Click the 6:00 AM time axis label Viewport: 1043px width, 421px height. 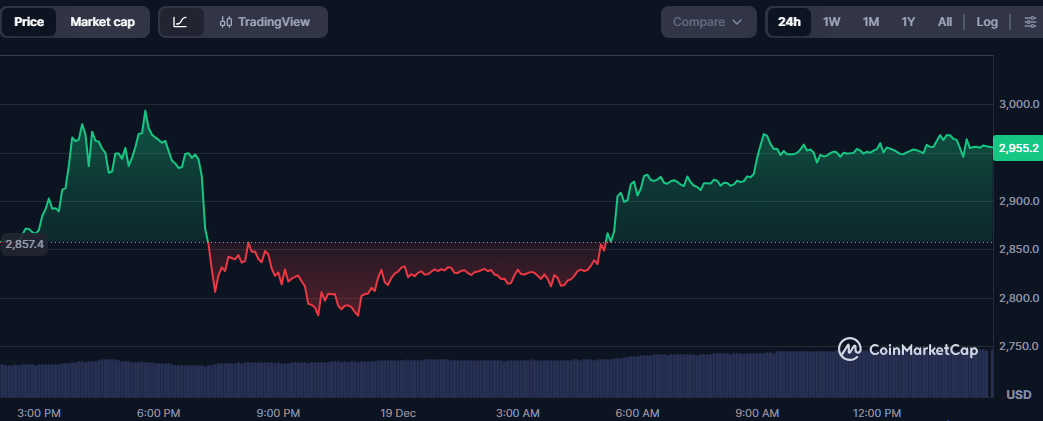(x=637, y=413)
